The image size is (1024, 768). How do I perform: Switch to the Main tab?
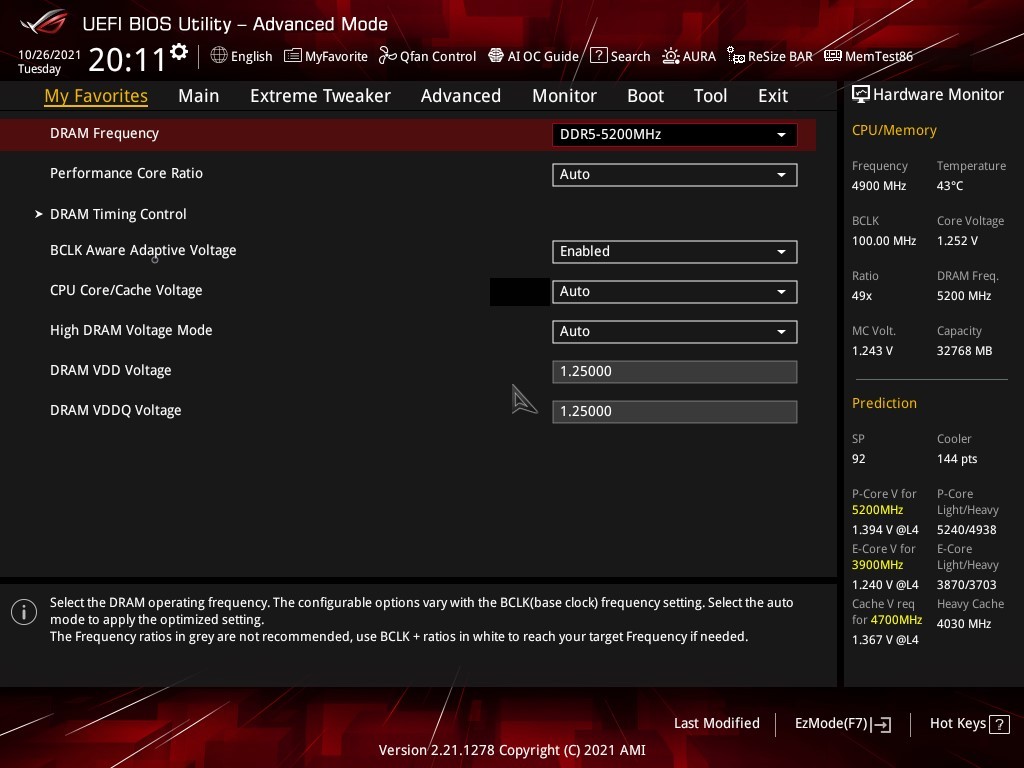click(199, 96)
